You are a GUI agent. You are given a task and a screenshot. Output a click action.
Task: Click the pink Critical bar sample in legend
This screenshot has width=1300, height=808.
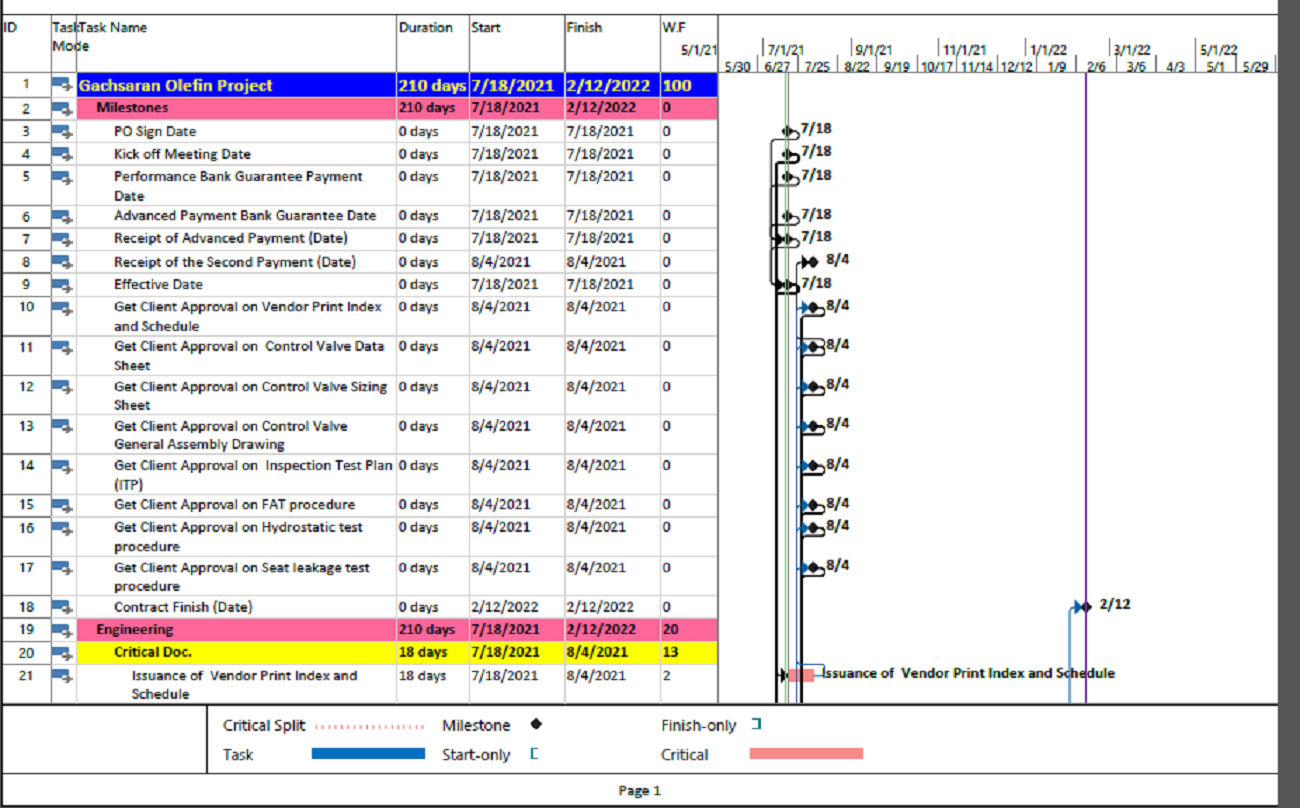pyautogui.click(x=806, y=754)
